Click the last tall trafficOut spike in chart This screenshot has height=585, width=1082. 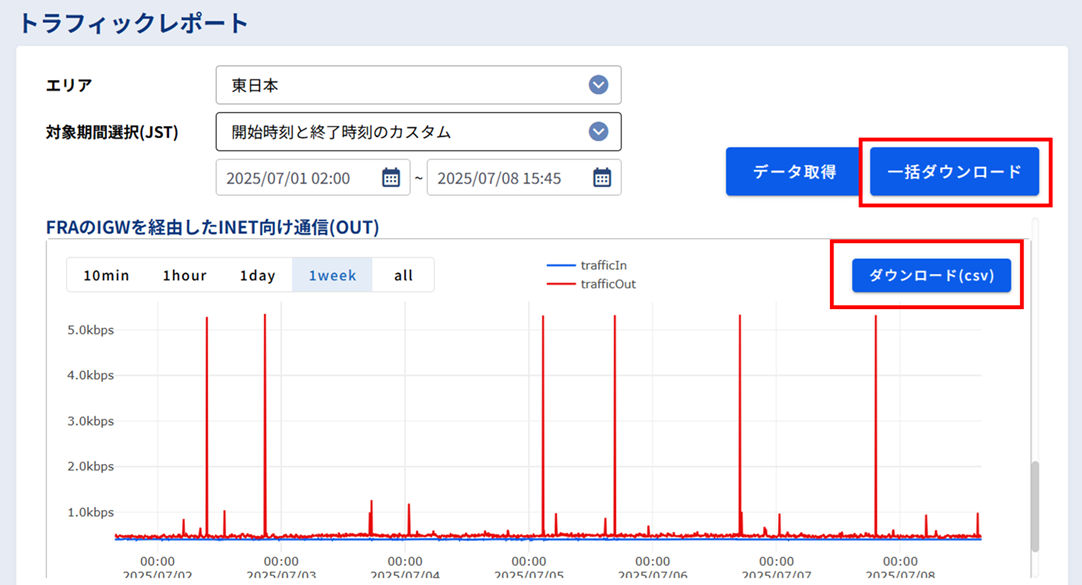[x=875, y=400]
